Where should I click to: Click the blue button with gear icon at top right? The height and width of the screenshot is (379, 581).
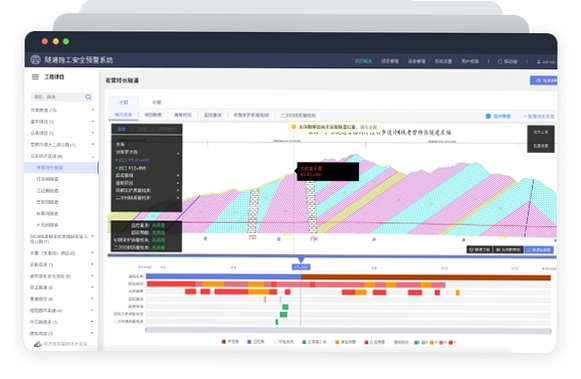point(543,80)
